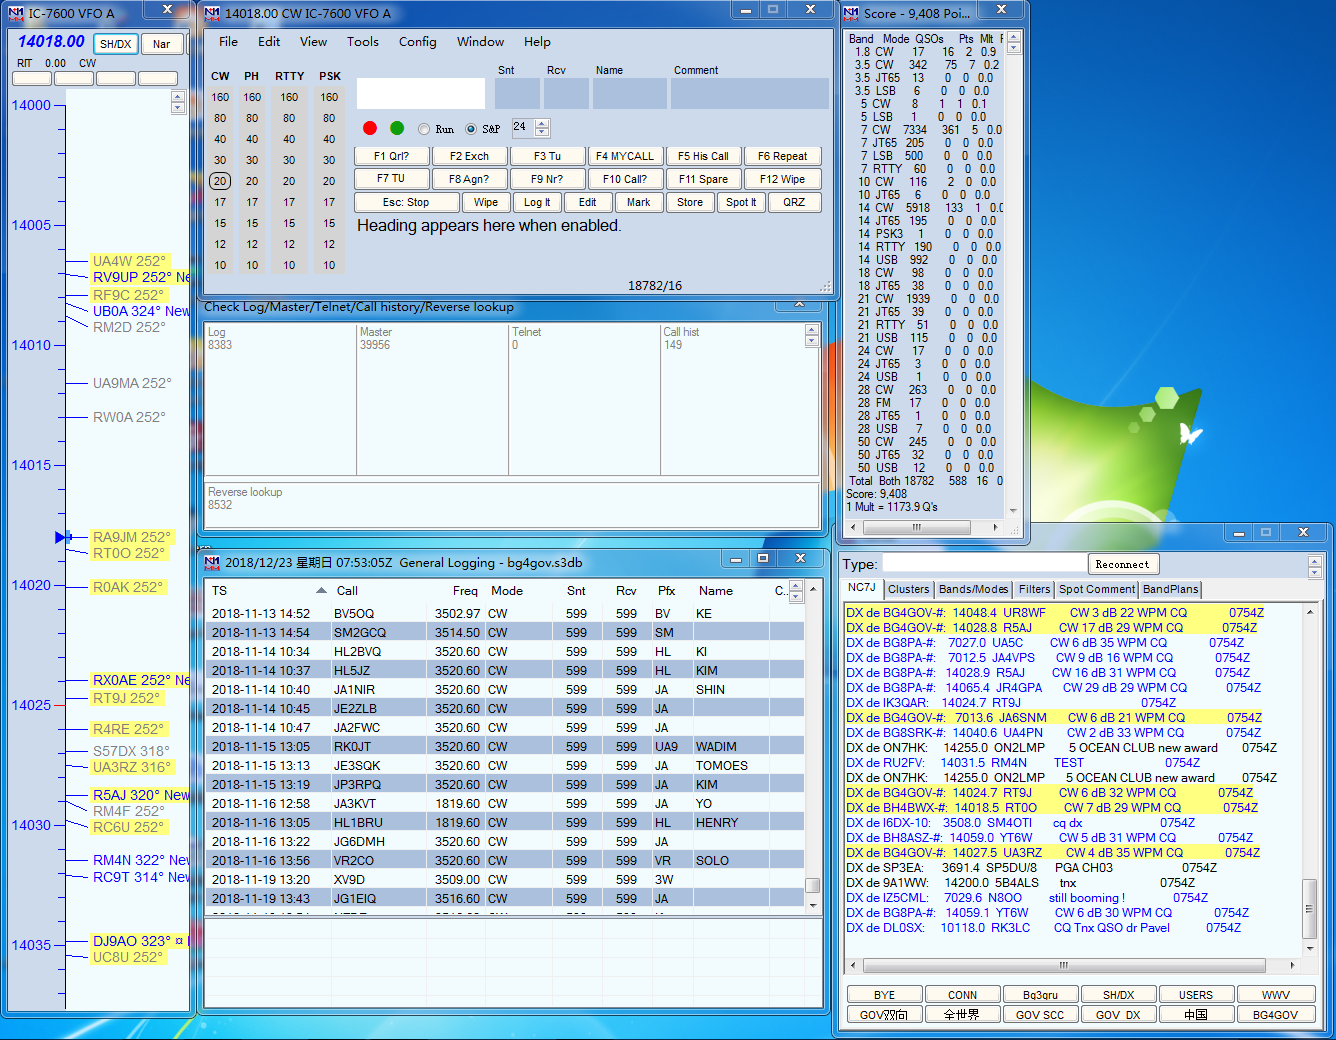Click the green LED indicator in Entry window
This screenshot has height=1040, width=1336.
(x=397, y=128)
